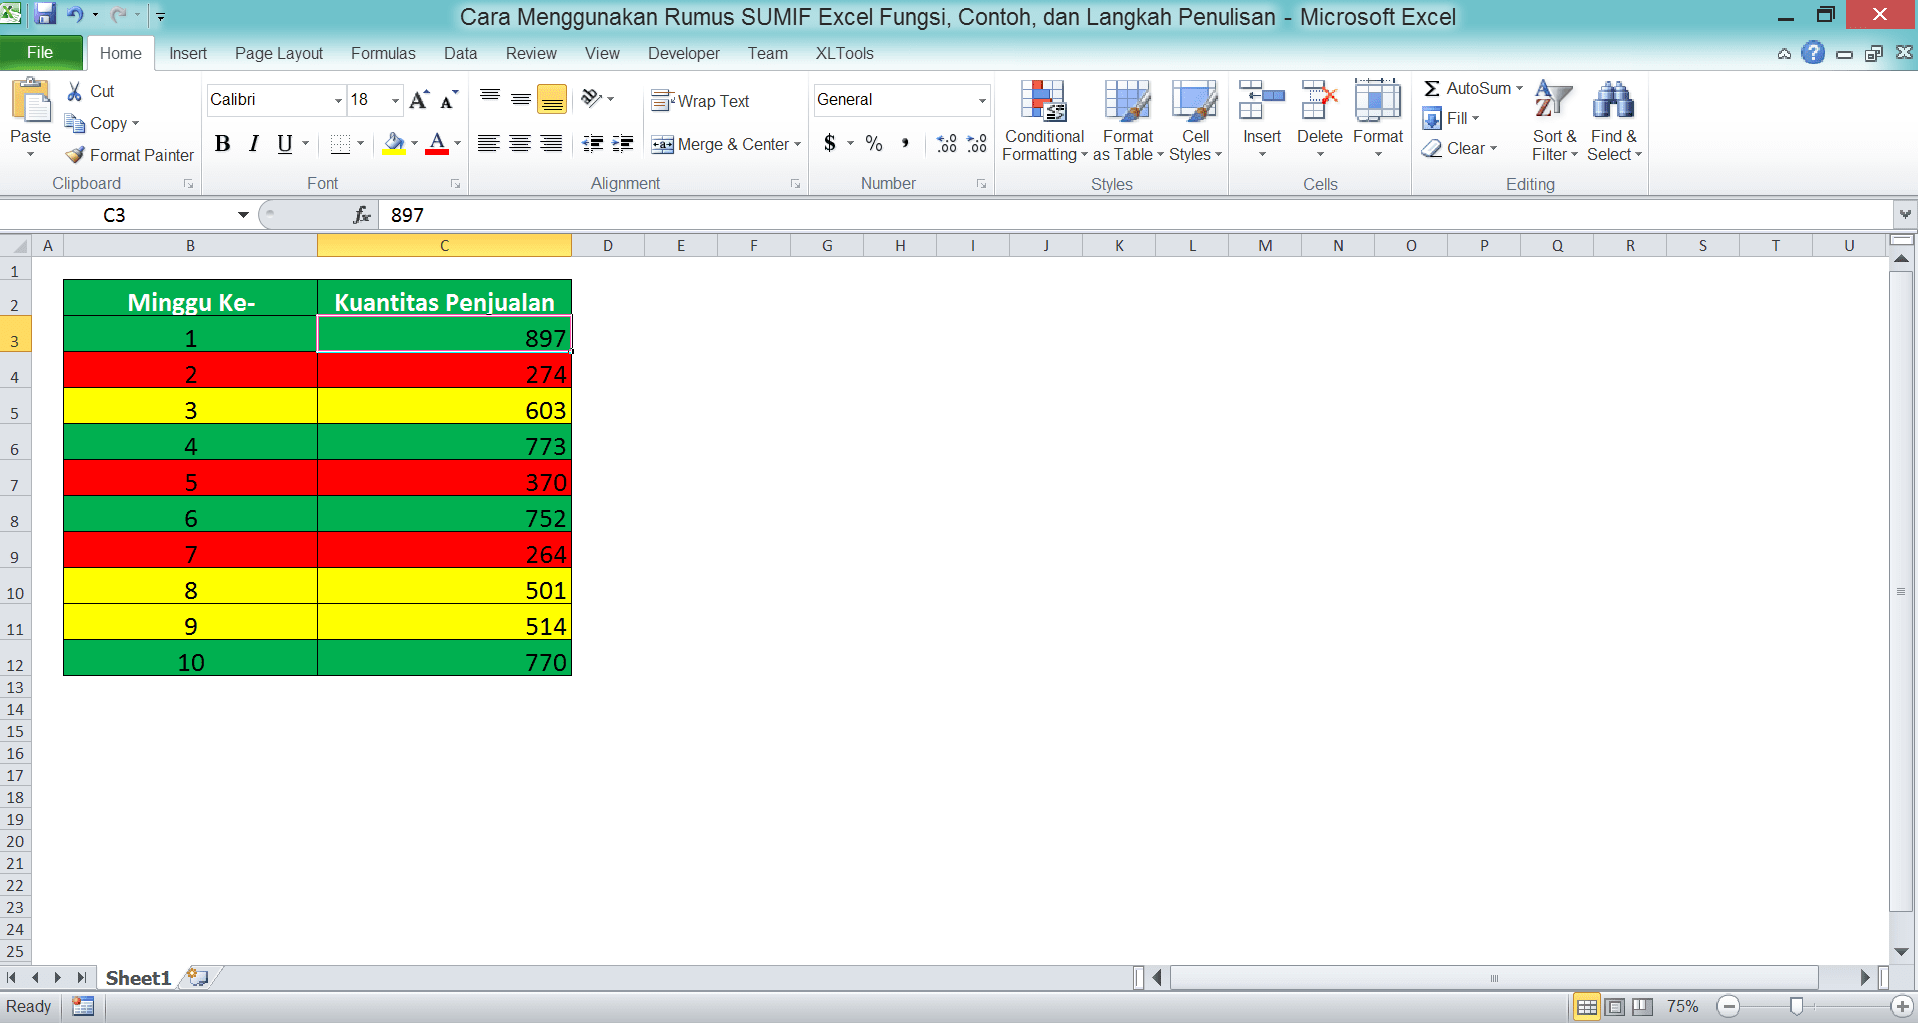This screenshot has width=1918, height=1023.
Task: Click the Format Painter brush
Action: [75, 155]
